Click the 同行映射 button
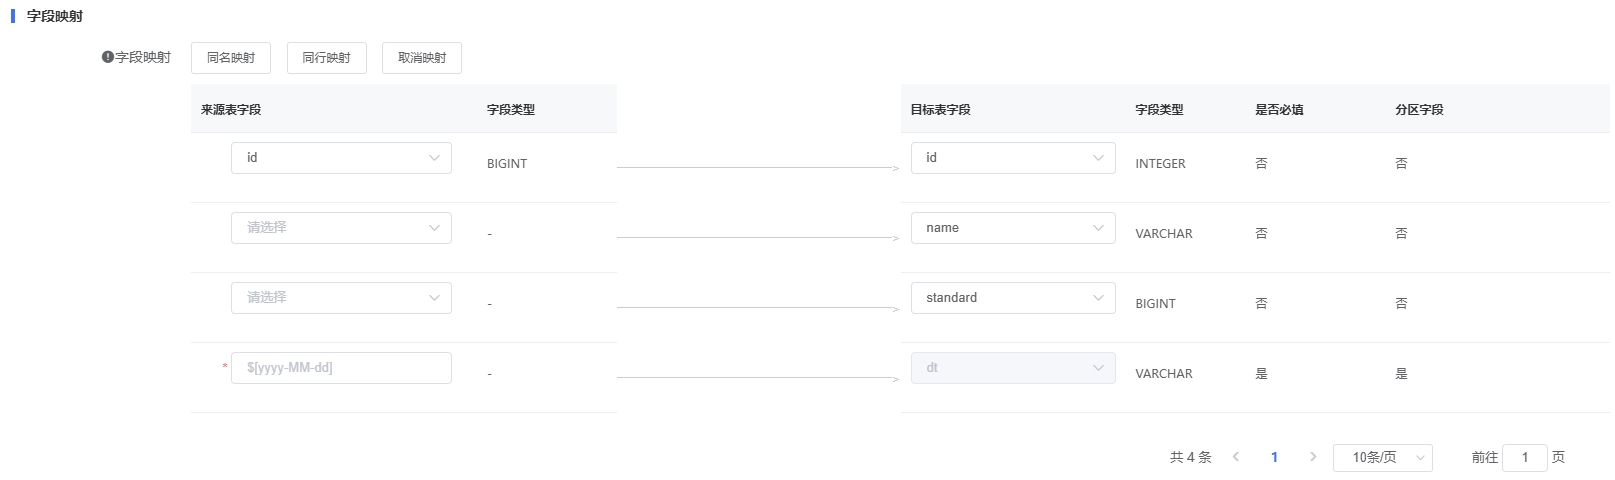Viewport: 1615px width, 480px height. (327, 58)
